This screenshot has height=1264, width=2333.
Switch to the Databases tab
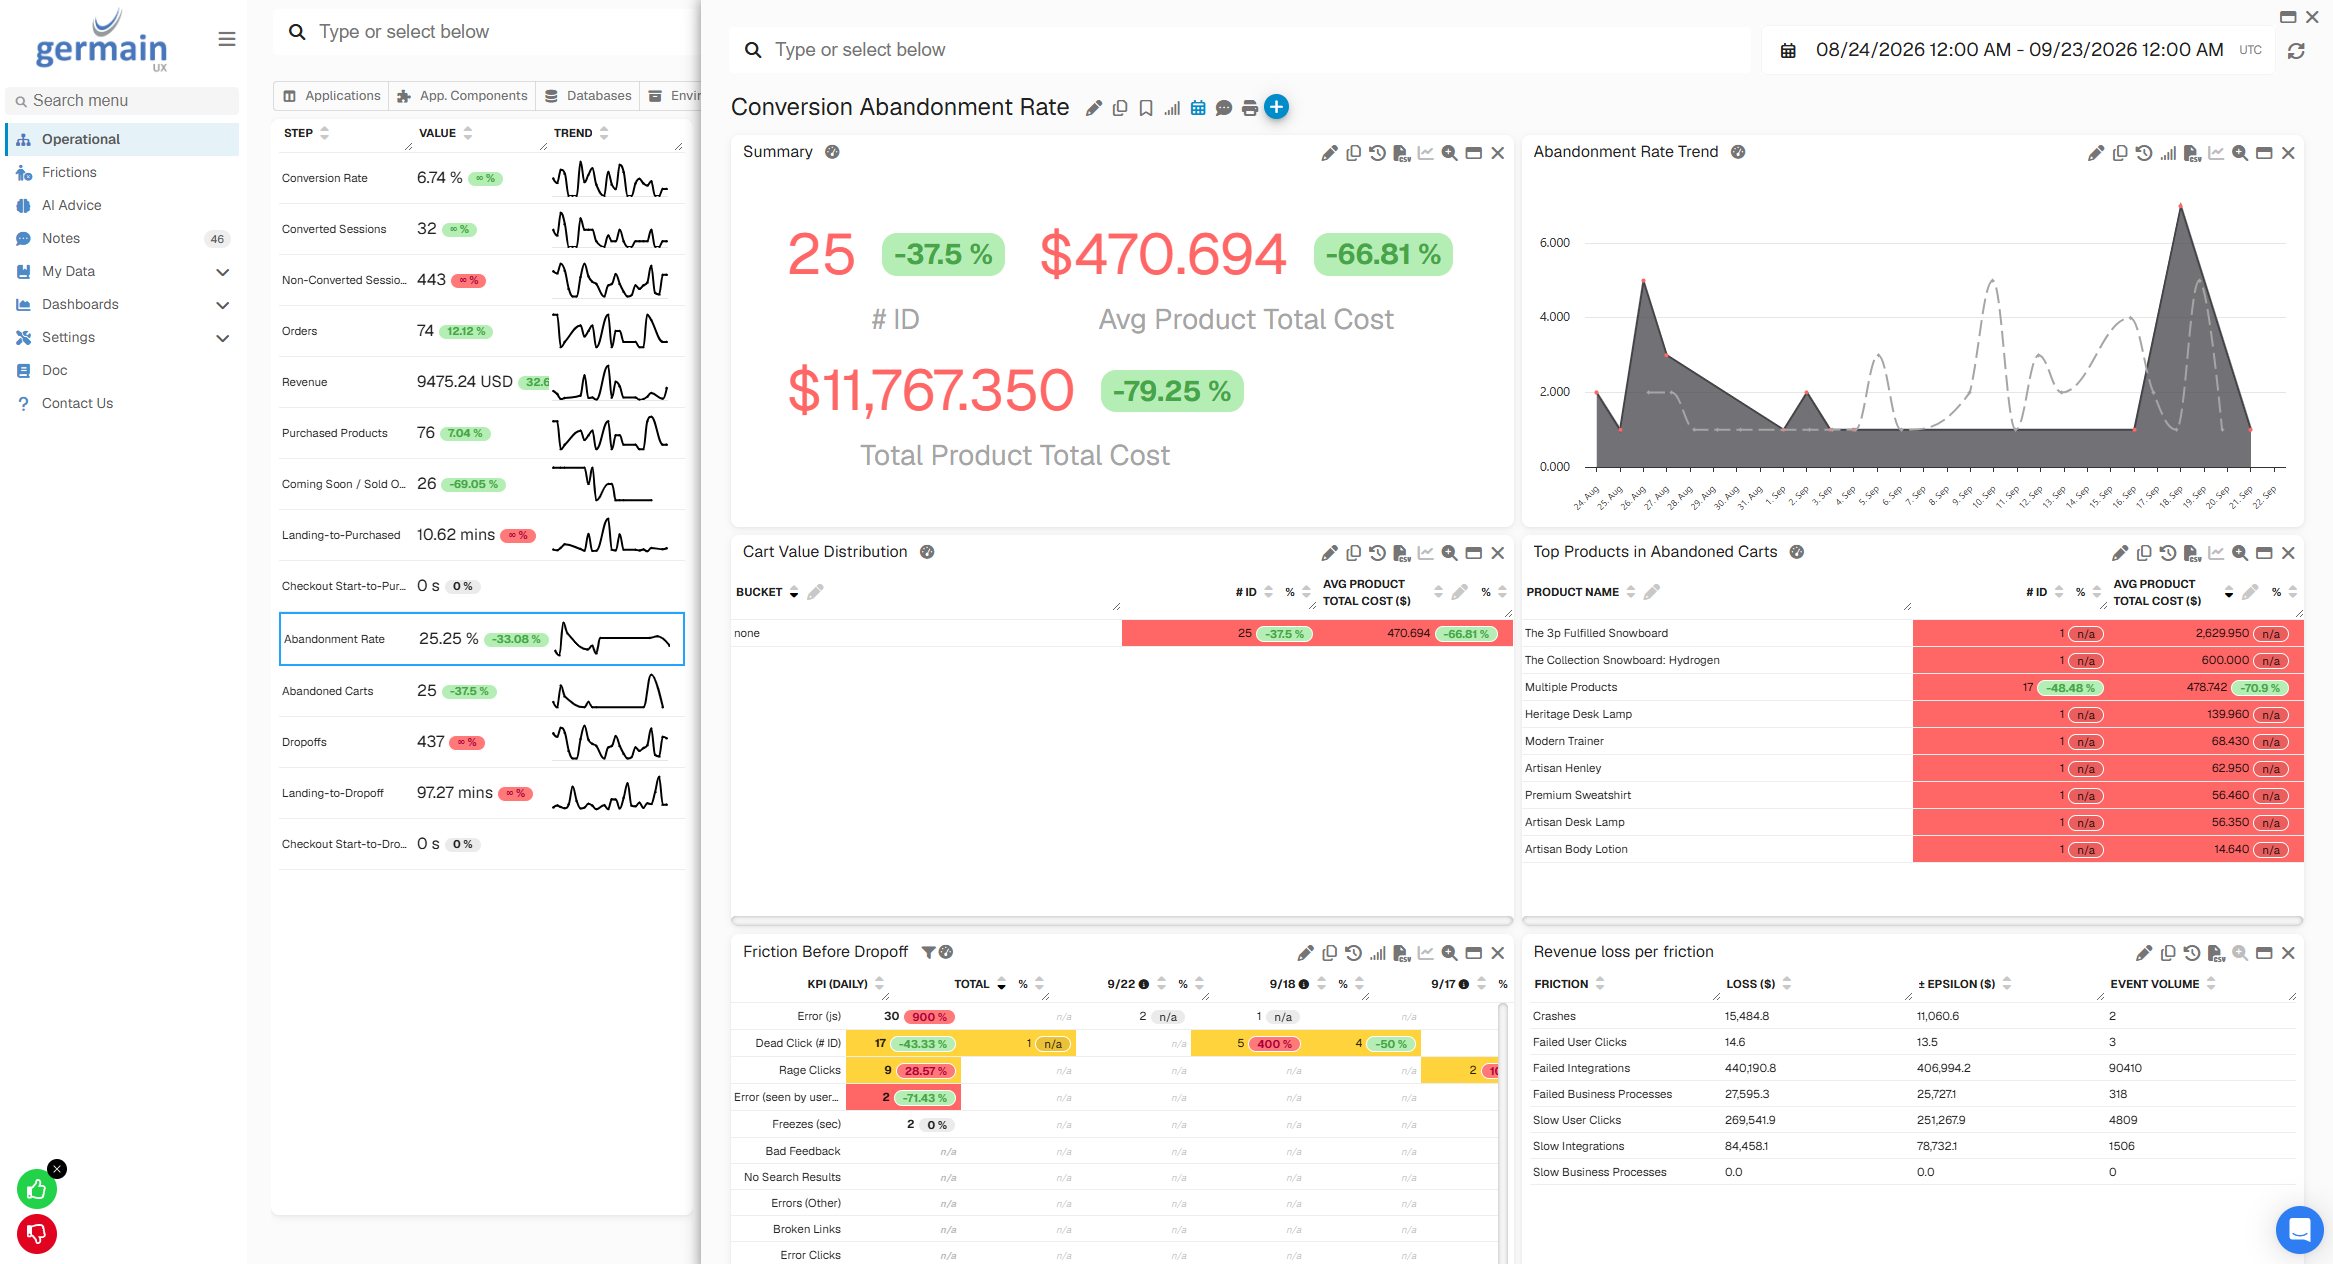pyautogui.click(x=588, y=96)
